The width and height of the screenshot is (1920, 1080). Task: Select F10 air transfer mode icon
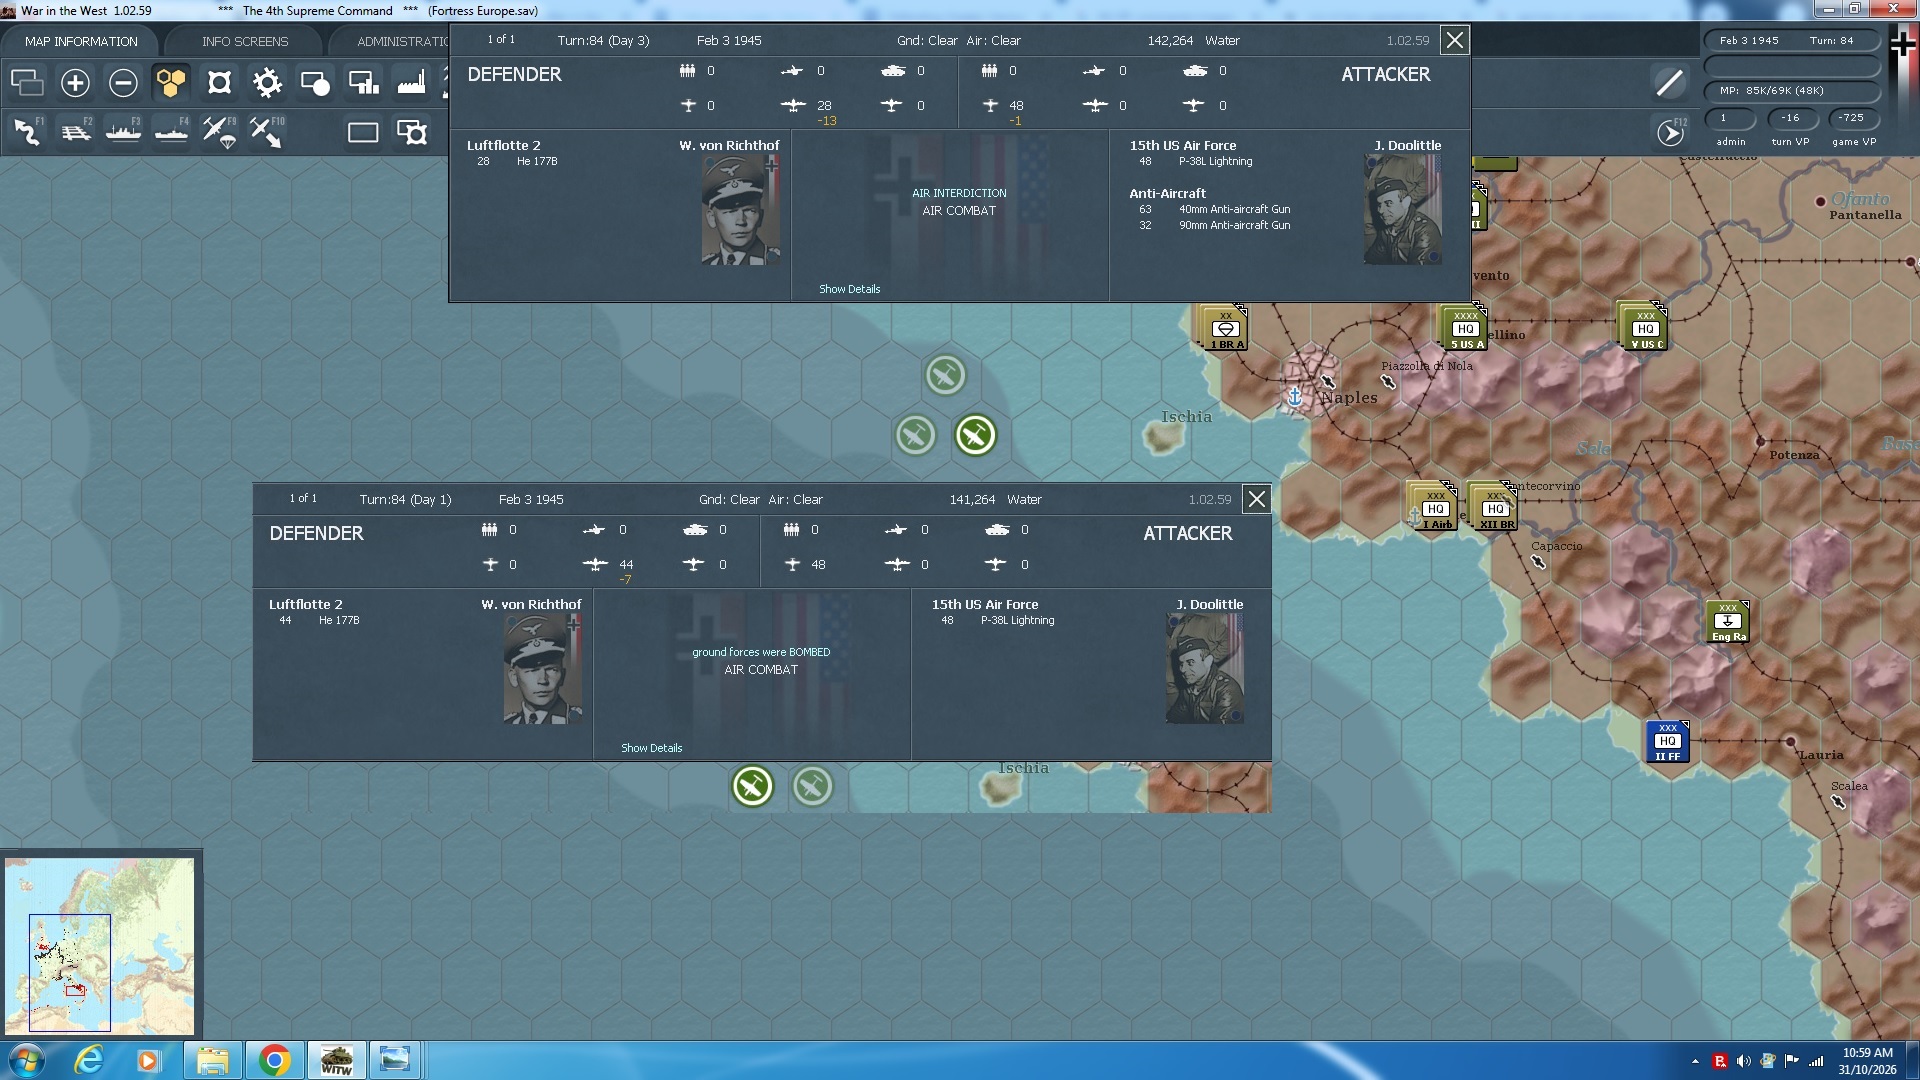click(266, 131)
